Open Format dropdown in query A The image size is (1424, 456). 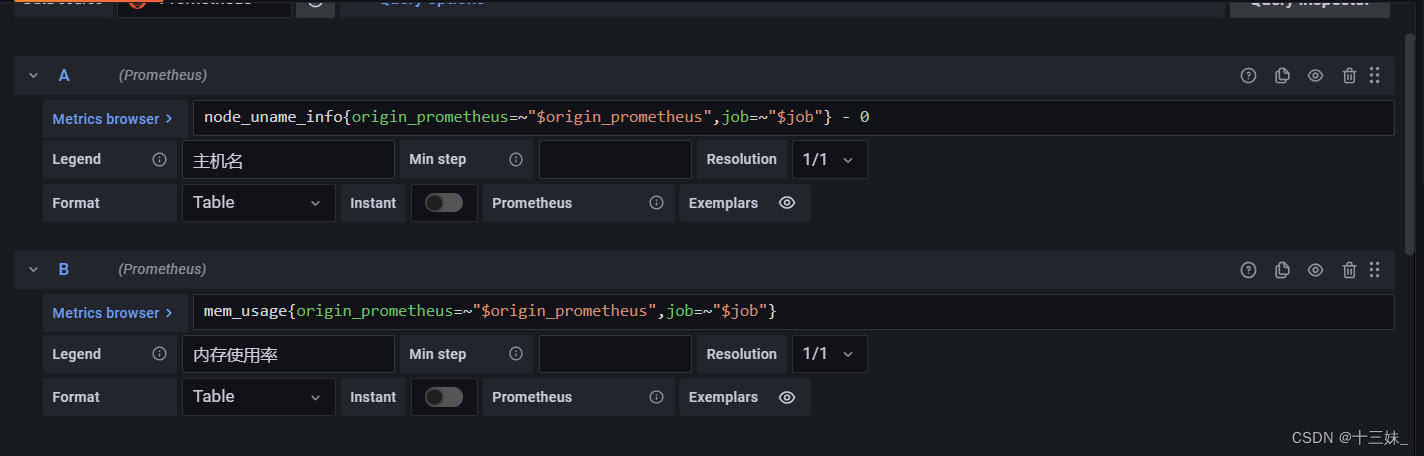[258, 203]
